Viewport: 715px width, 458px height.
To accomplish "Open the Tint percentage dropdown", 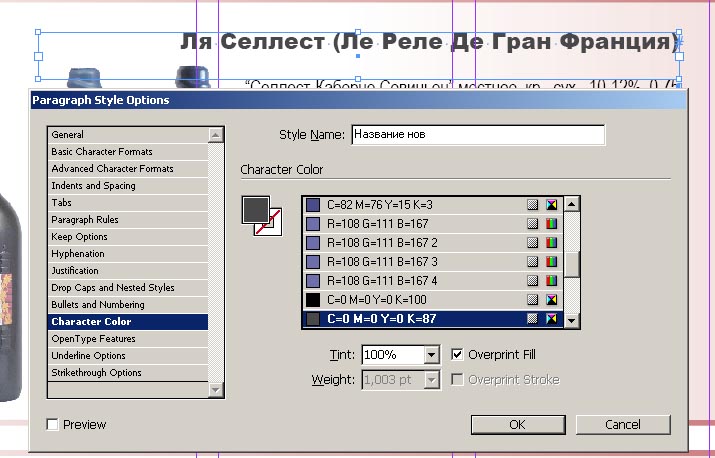I will pyautogui.click(x=431, y=355).
